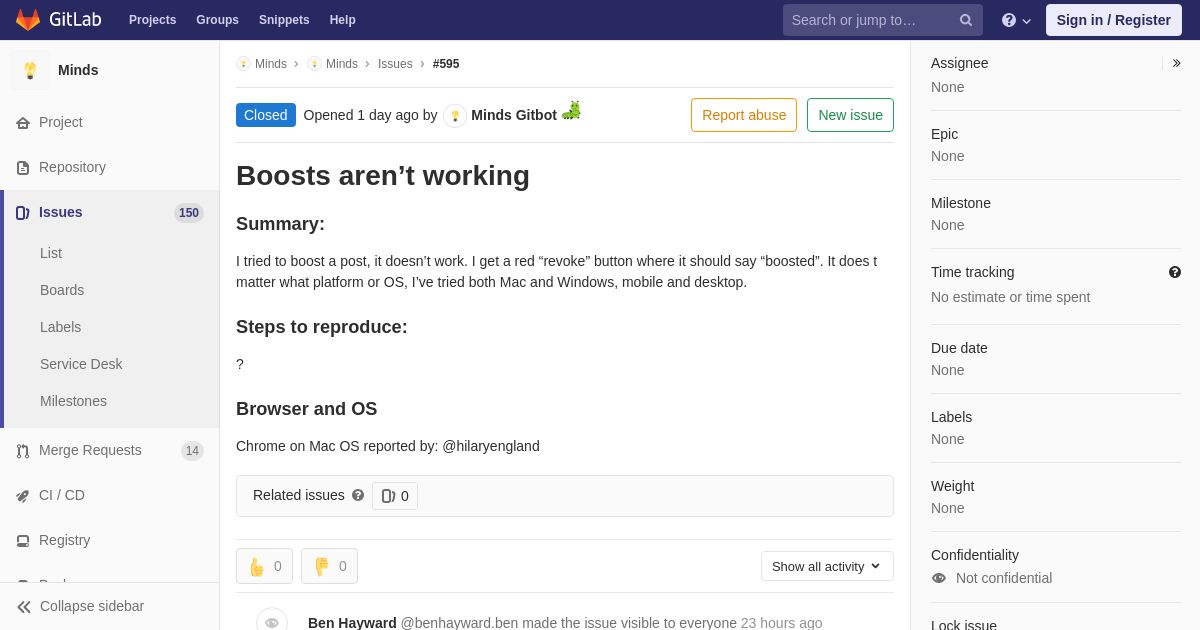Open the Groups menu
Screen dimensions: 1200x630
point(217,20)
